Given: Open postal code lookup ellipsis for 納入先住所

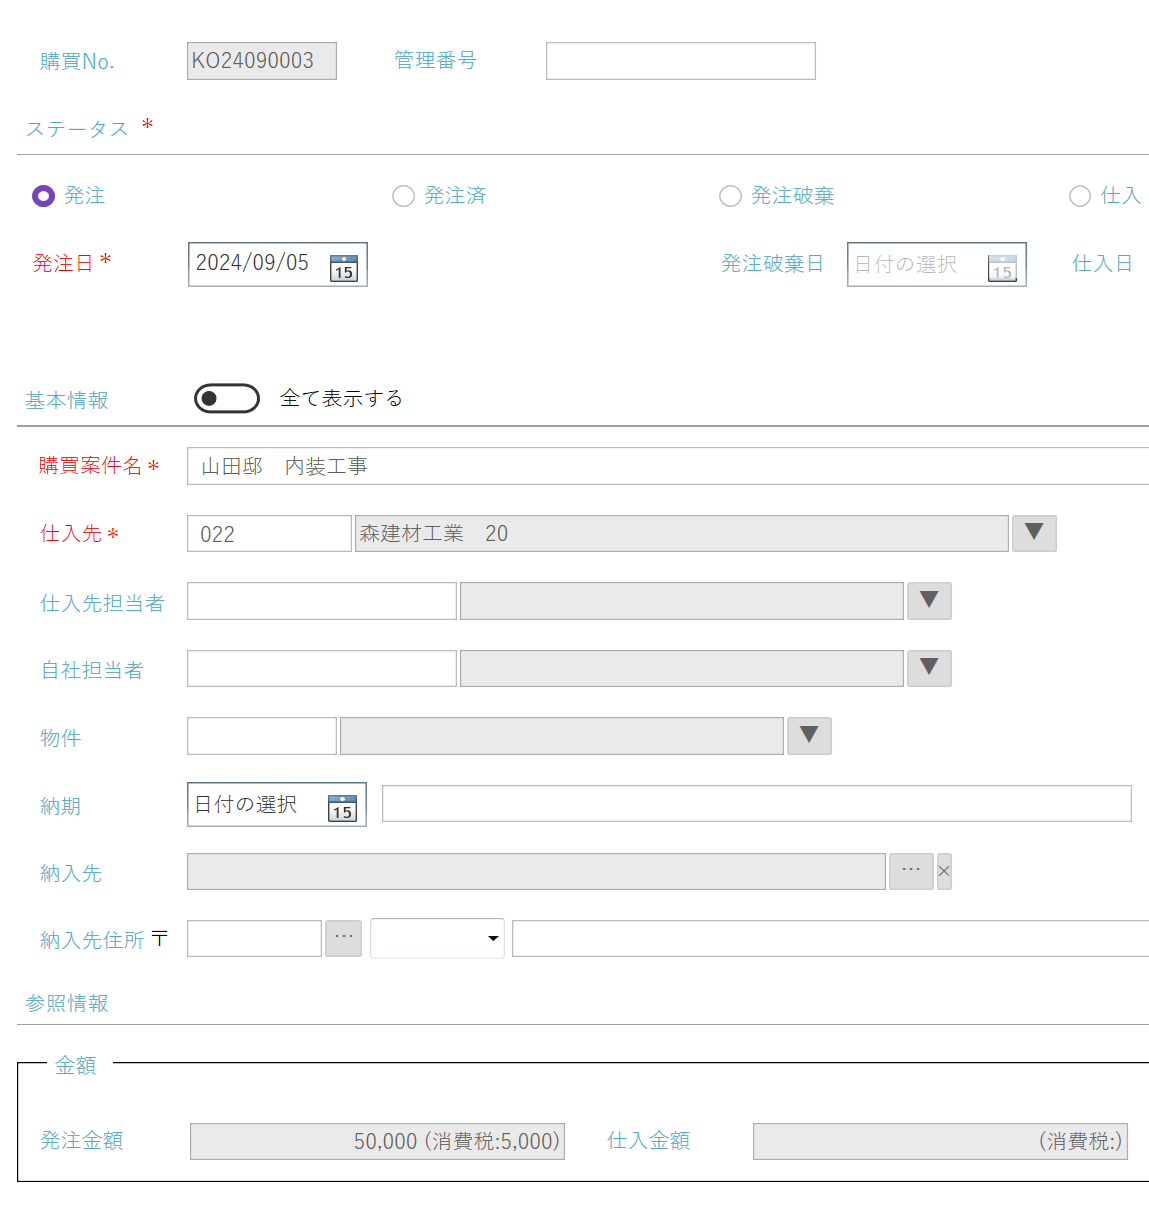Looking at the screenshot, I should coord(344,938).
